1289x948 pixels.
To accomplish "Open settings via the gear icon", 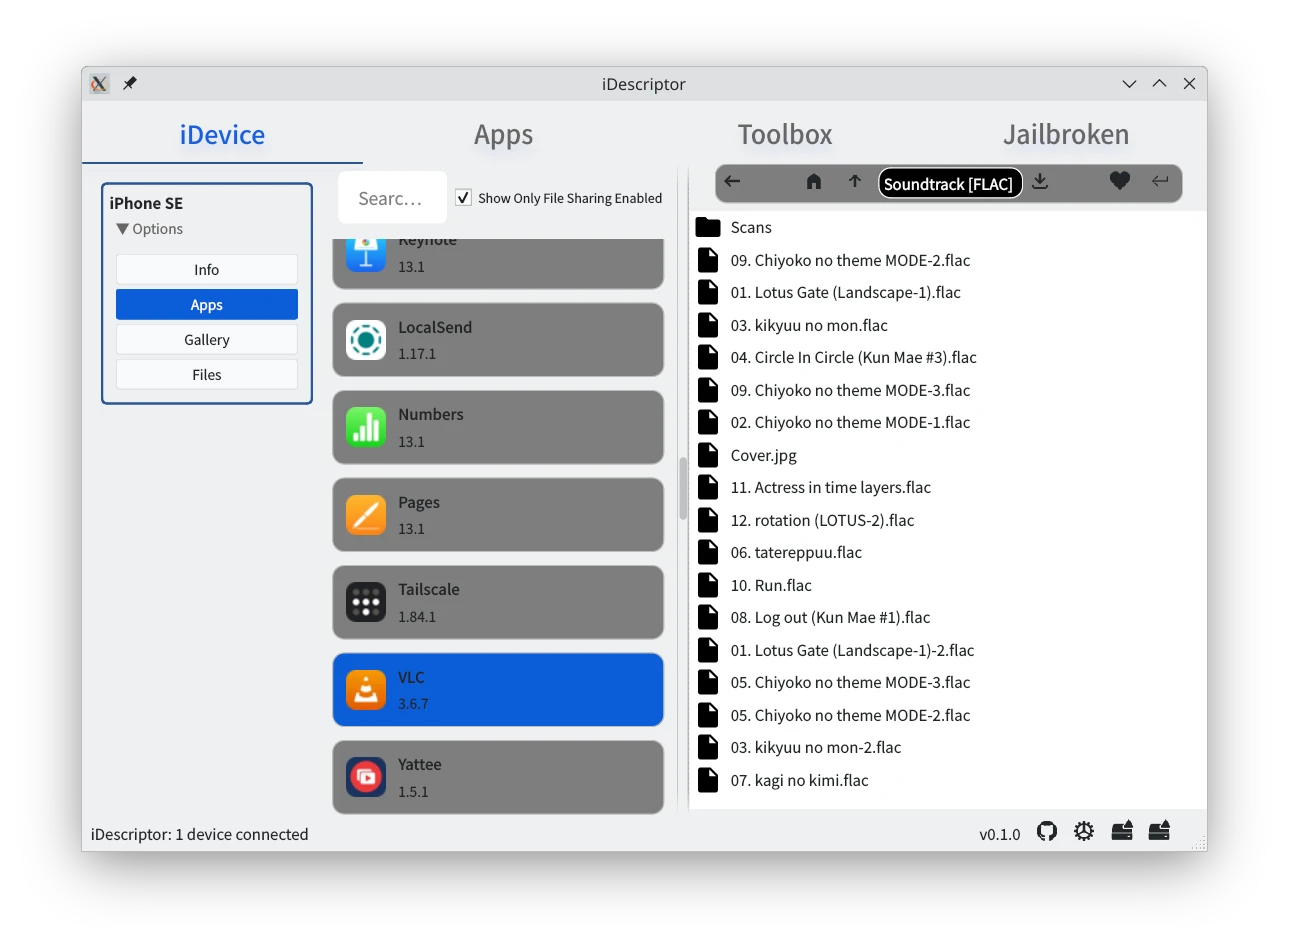I will click(1084, 832).
